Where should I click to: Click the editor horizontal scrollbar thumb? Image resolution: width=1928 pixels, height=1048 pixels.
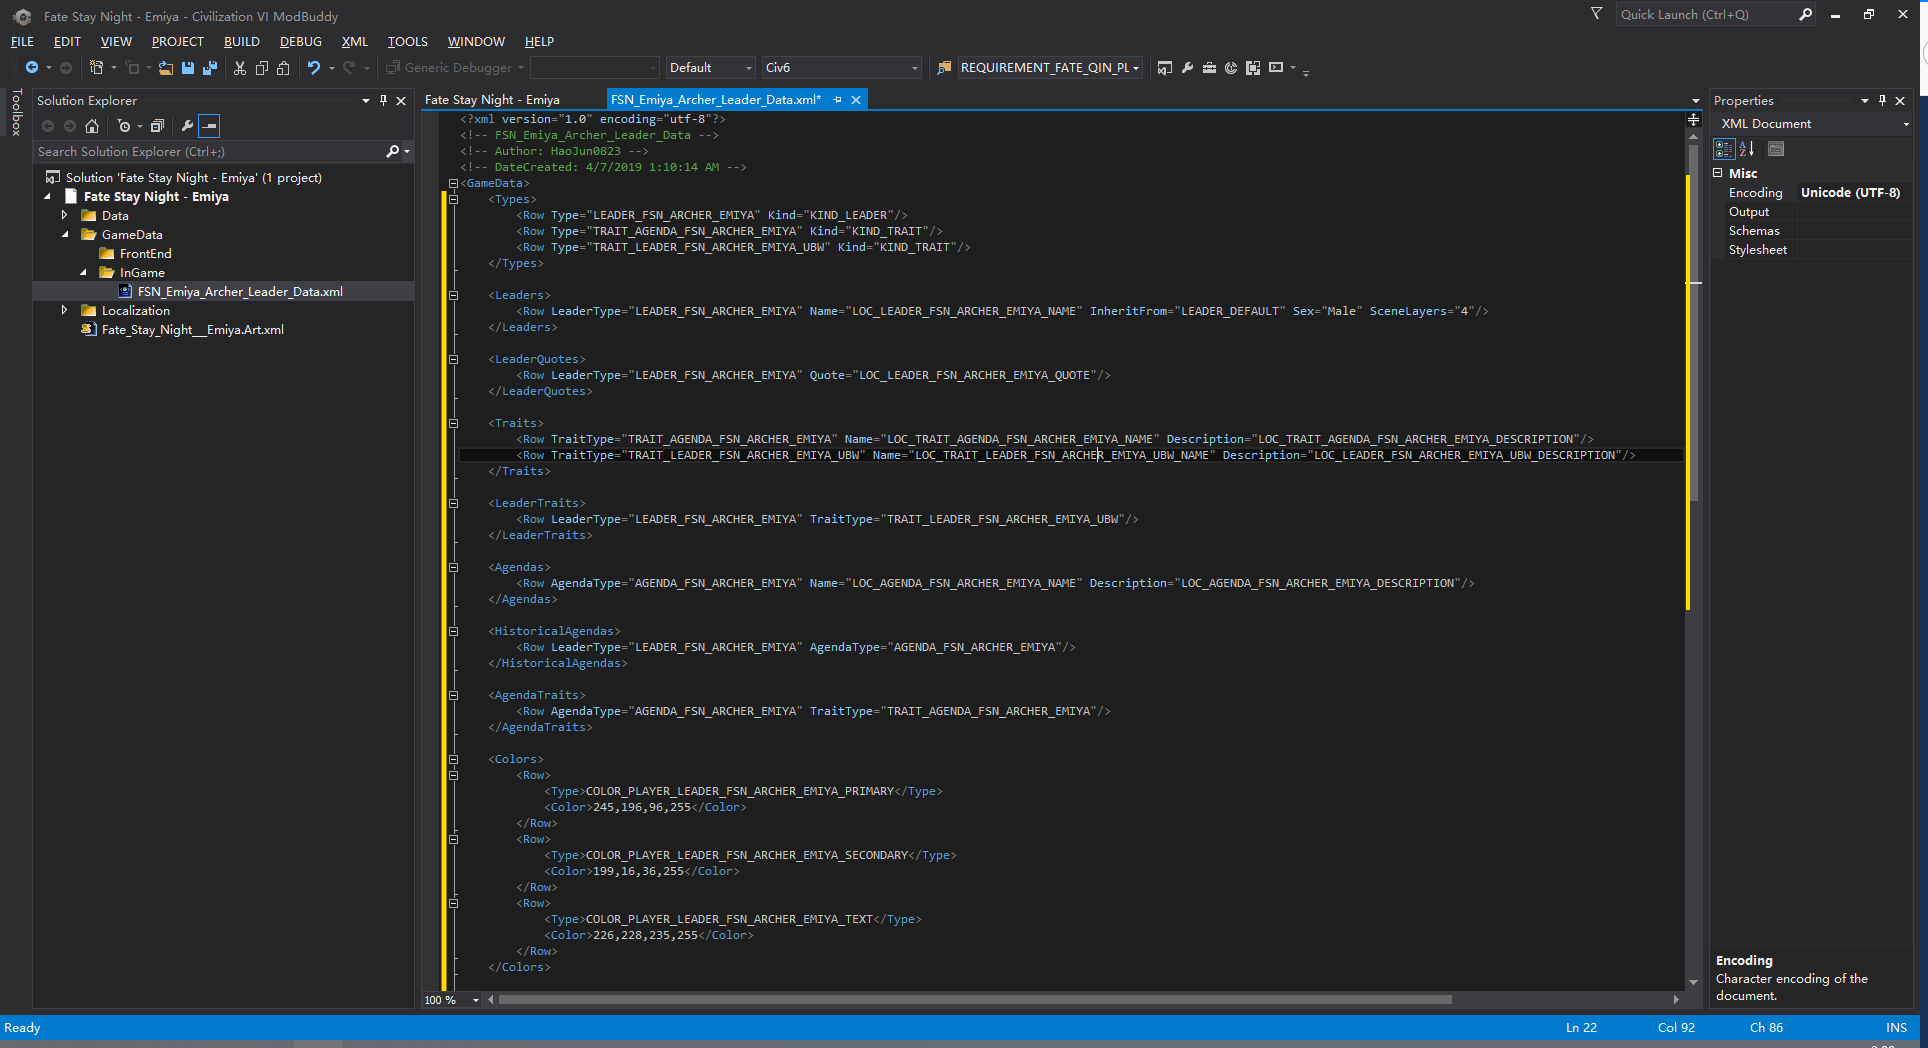point(975,999)
